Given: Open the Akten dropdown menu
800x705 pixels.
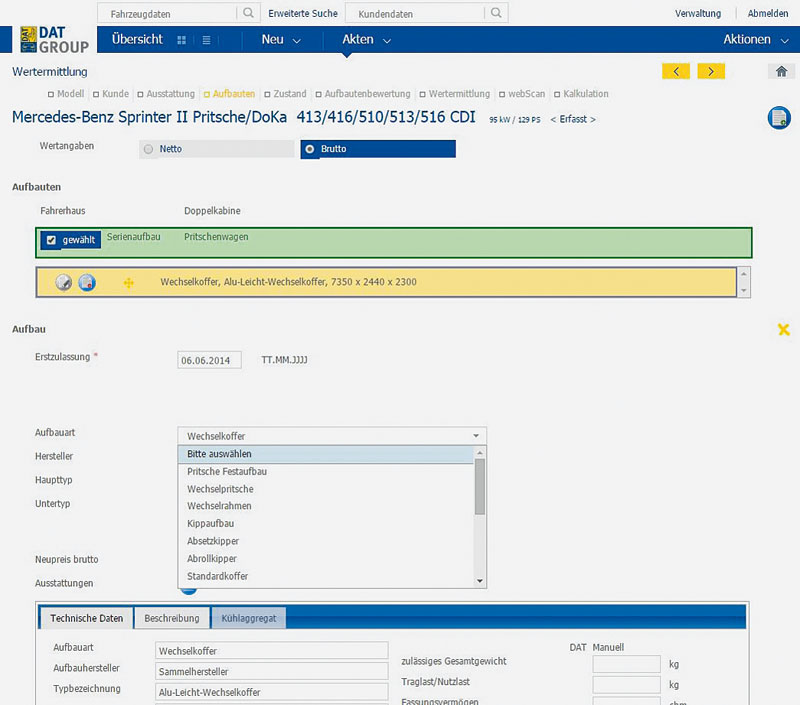Looking at the screenshot, I should tap(366, 40).
